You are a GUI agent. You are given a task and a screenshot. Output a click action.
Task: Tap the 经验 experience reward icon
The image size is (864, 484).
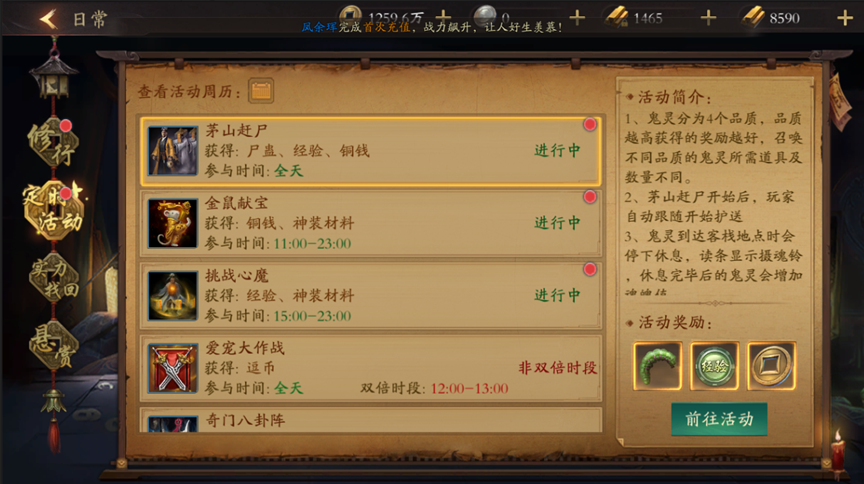tap(714, 366)
